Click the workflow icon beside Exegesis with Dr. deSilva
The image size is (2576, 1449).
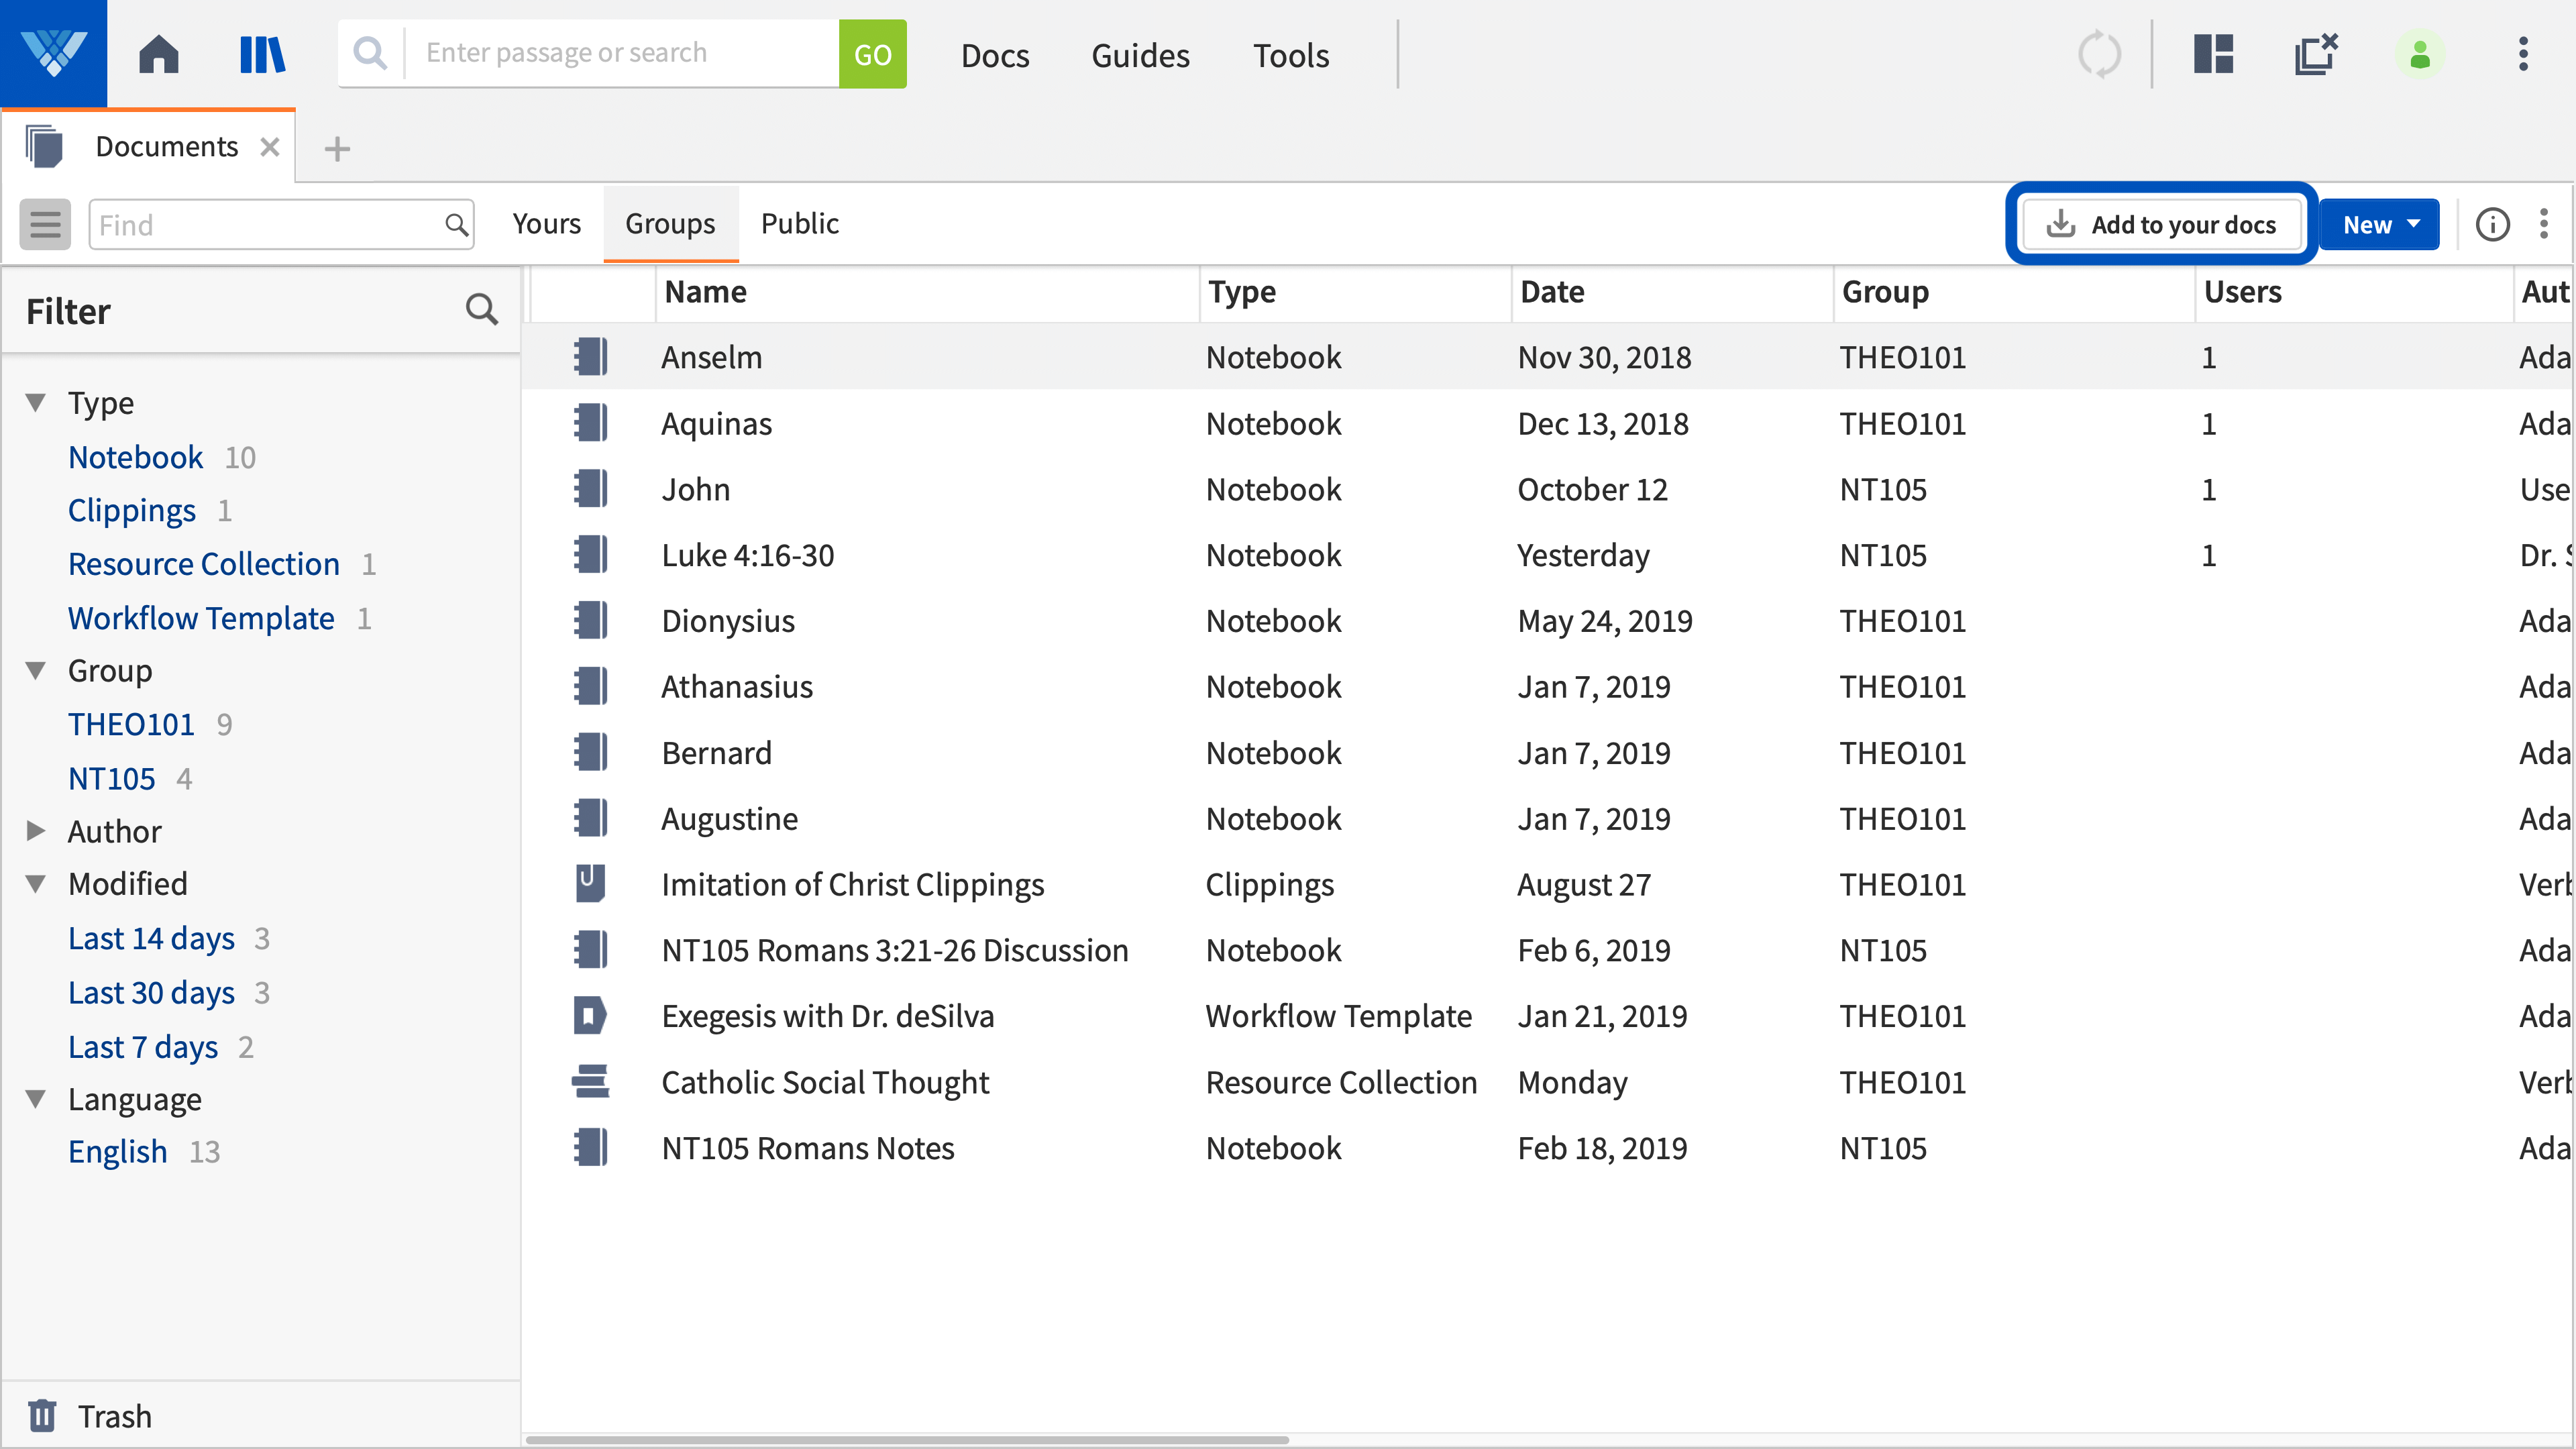pos(591,1015)
